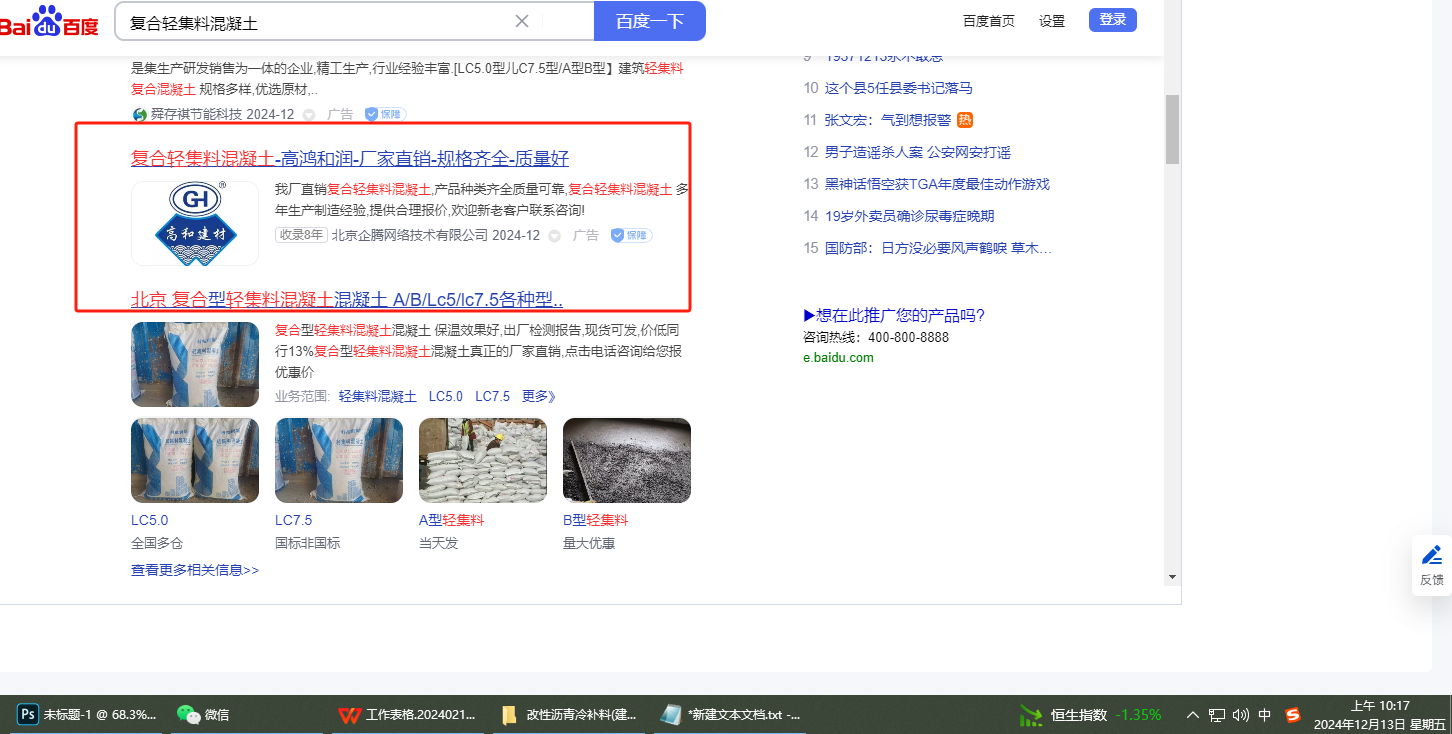Expand the arrow beside 舜存祺节能科技 2024-12
1452x734 pixels.
[x=309, y=115]
